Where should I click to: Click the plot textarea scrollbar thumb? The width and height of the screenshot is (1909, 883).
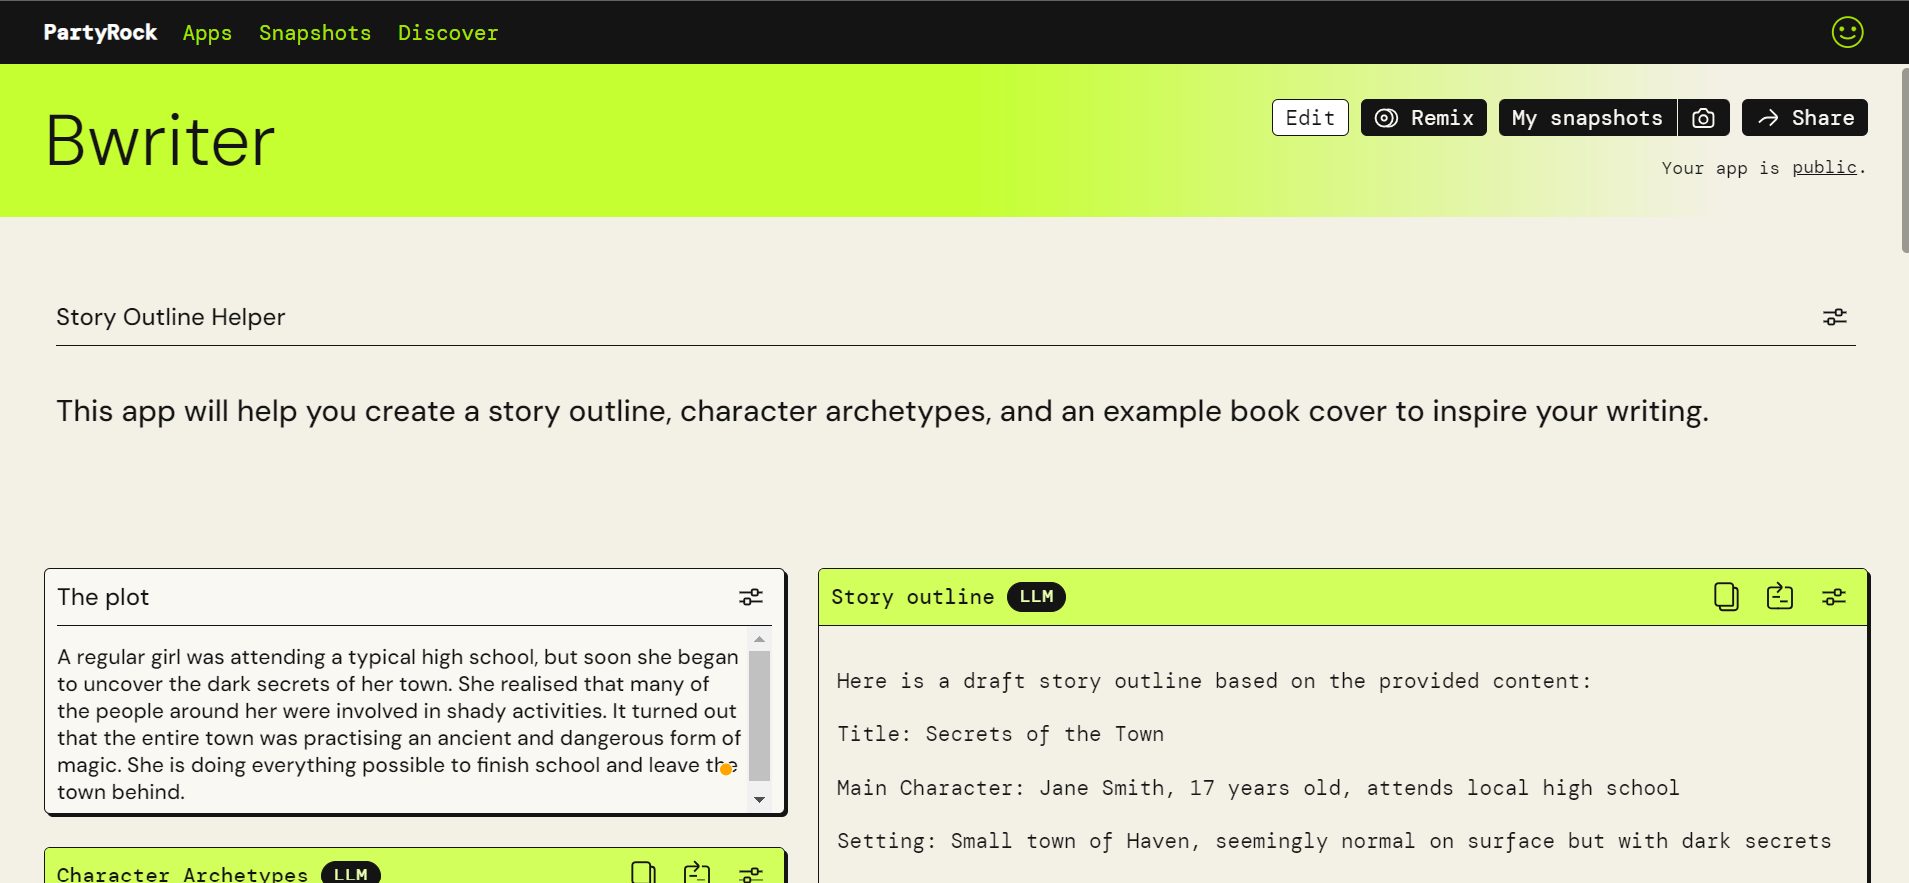click(x=760, y=715)
